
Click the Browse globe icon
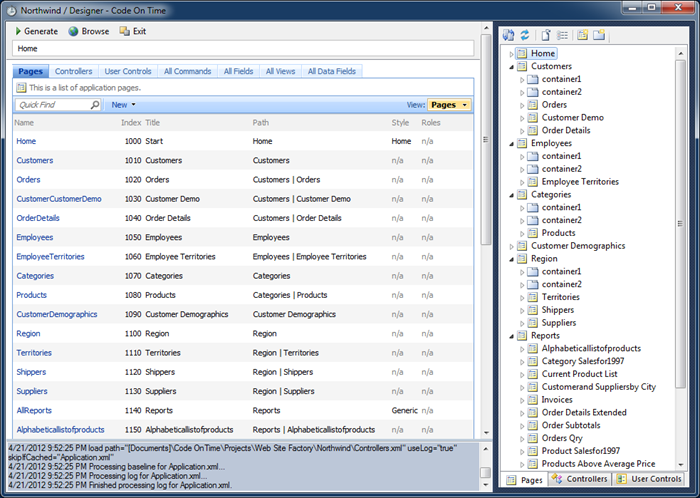(x=73, y=31)
